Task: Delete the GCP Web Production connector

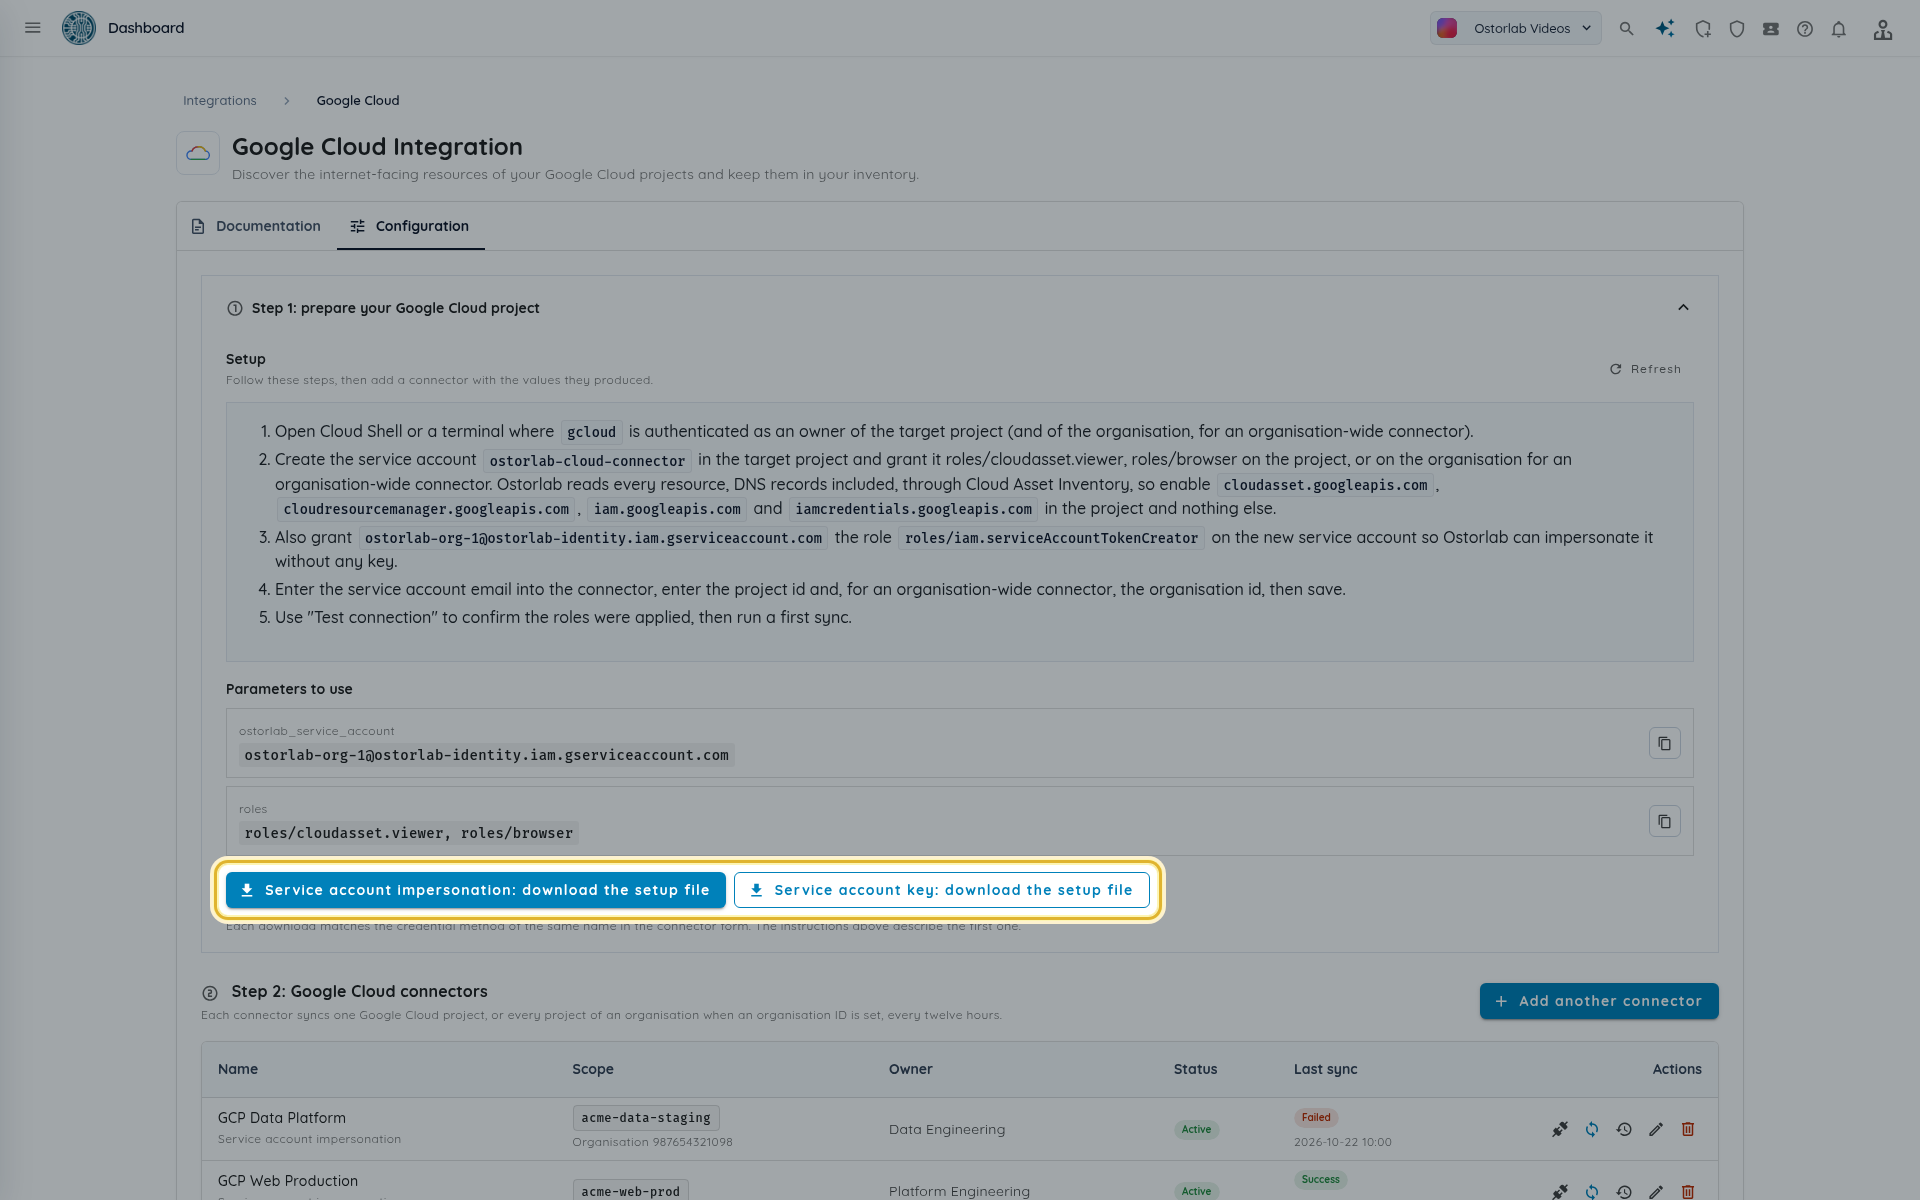Action: pos(1688,1191)
